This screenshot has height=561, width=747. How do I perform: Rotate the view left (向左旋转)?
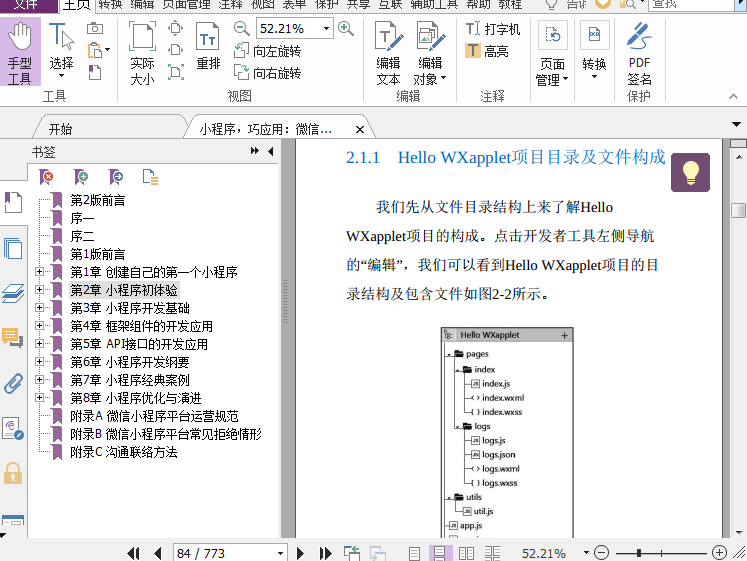point(268,50)
